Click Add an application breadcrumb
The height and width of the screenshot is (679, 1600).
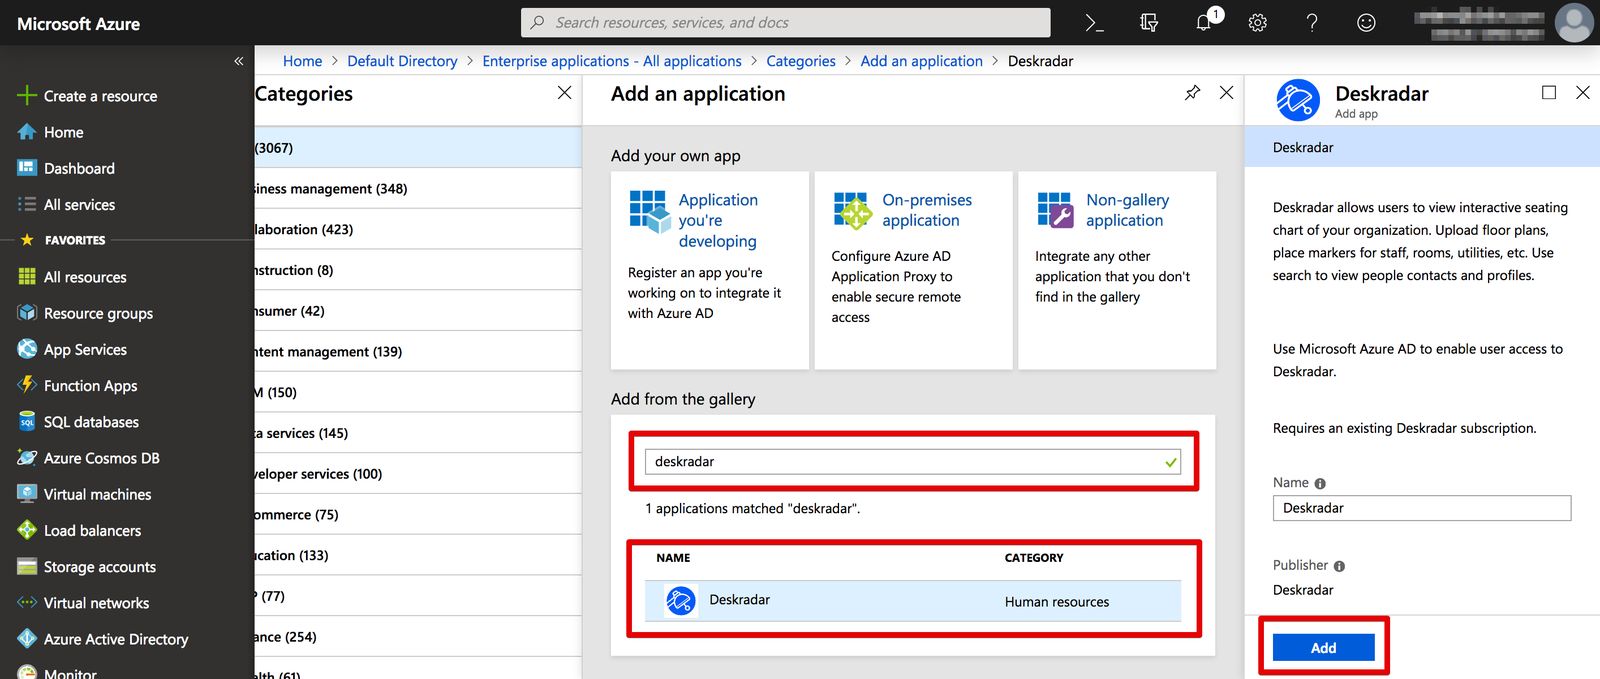click(922, 61)
